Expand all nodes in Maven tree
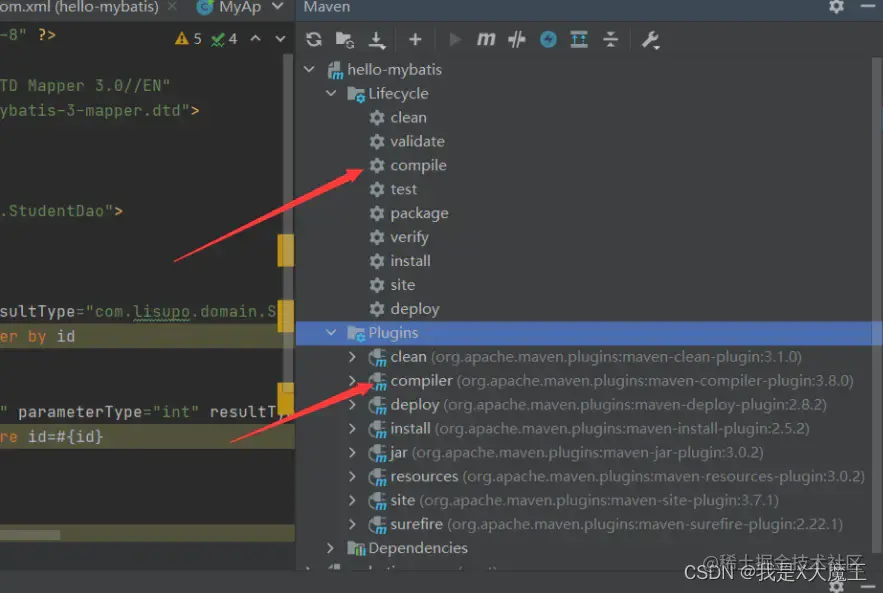This screenshot has height=593, width=883. (579, 39)
